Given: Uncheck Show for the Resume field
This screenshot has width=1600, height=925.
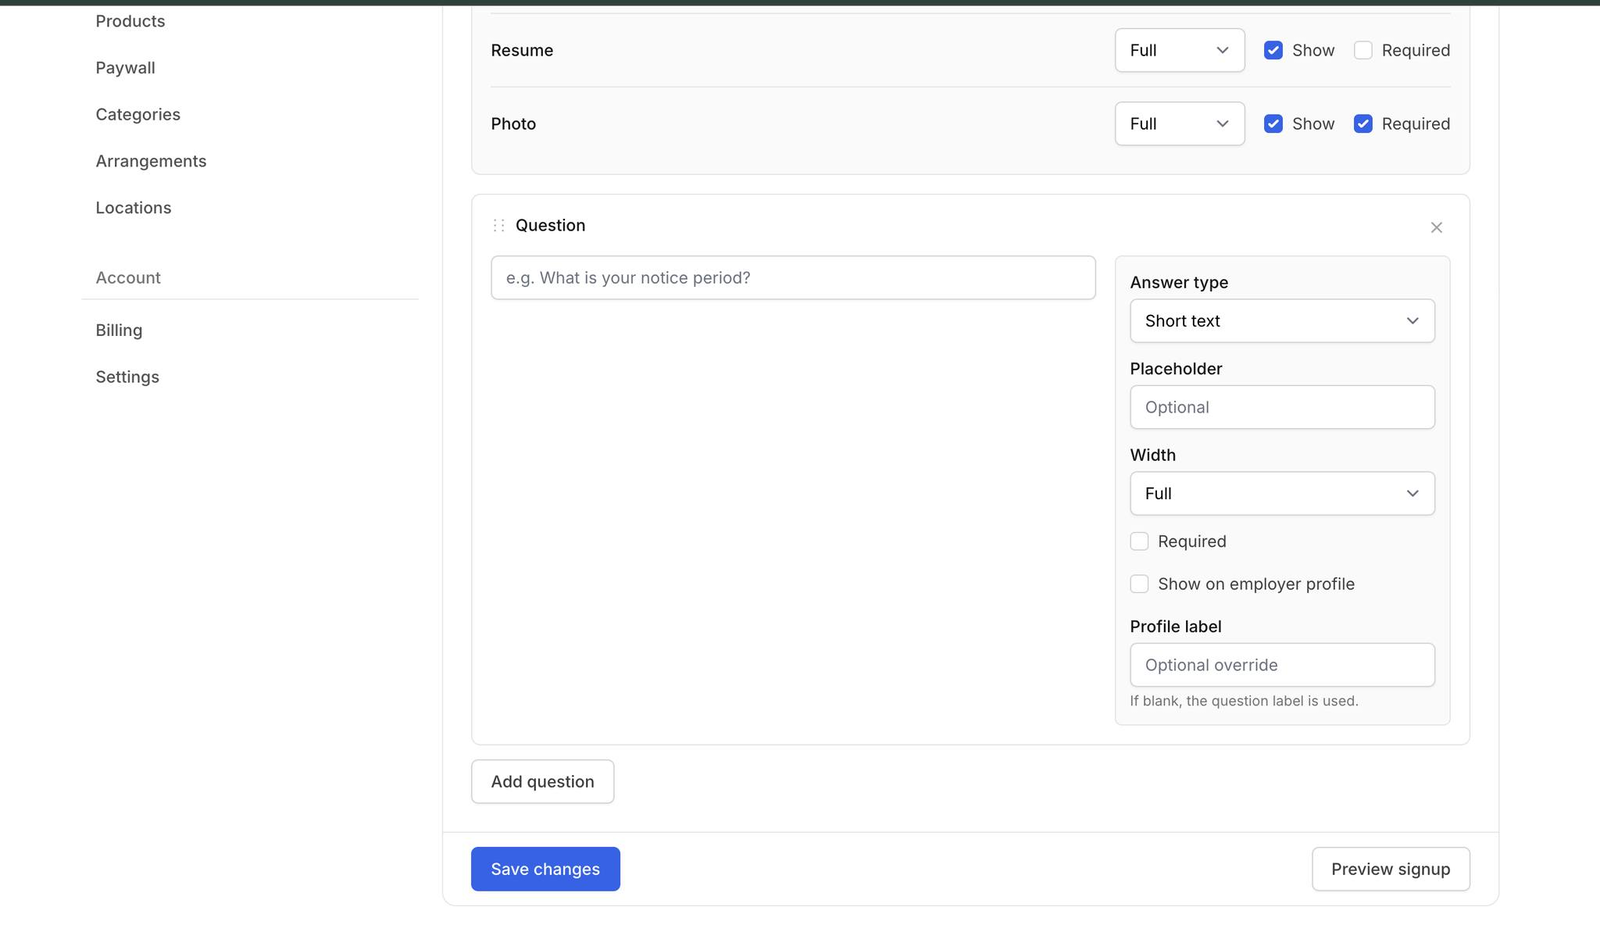Looking at the screenshot, I should (1273, 49).
